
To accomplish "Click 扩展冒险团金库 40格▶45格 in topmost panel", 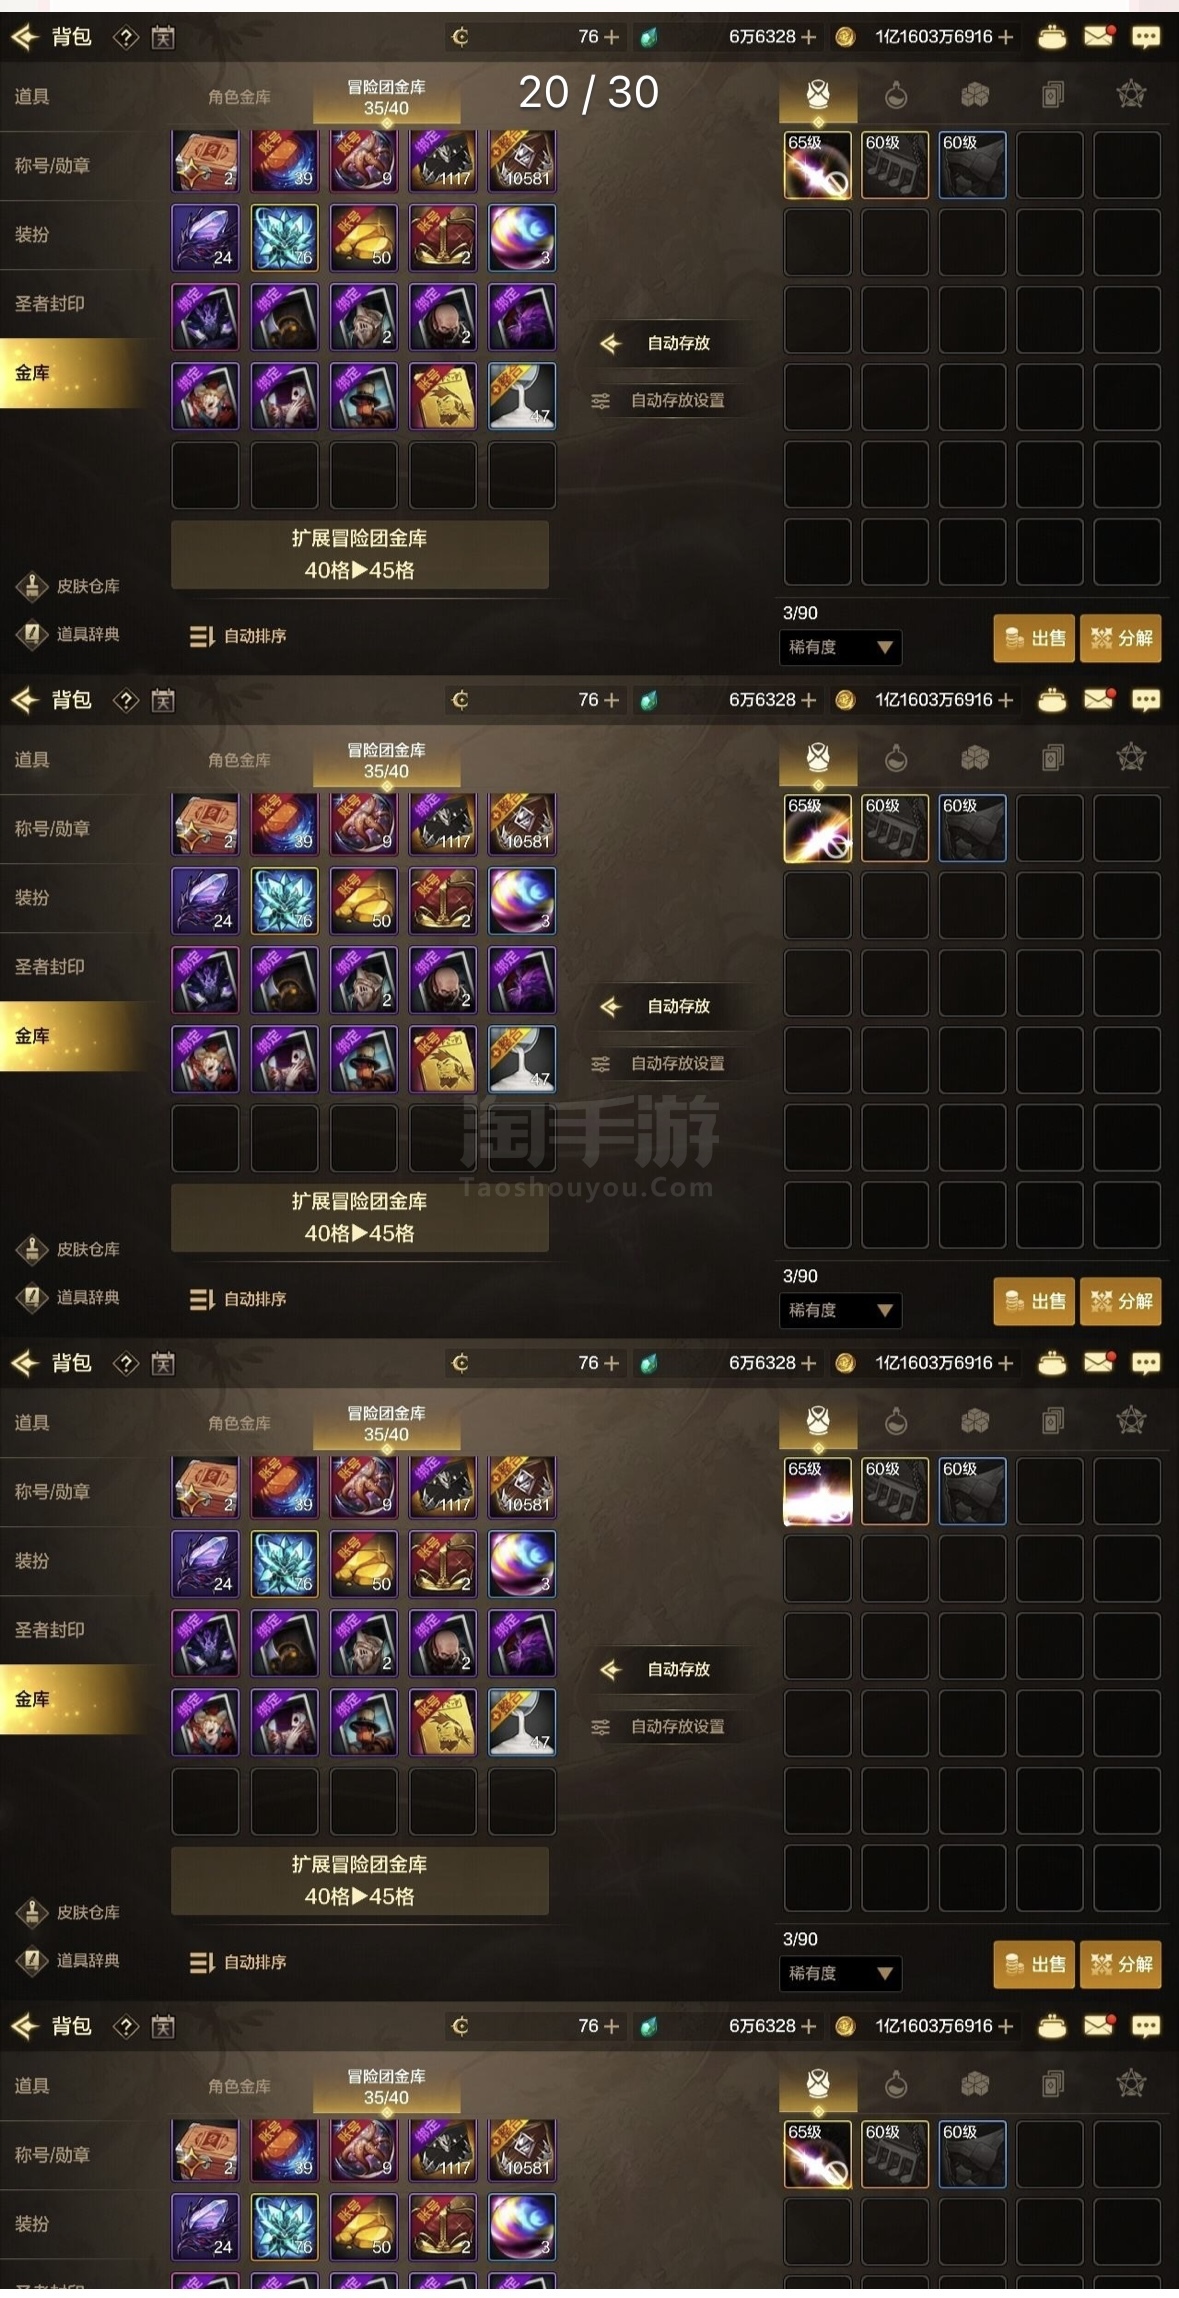I will tap(360, 554).
